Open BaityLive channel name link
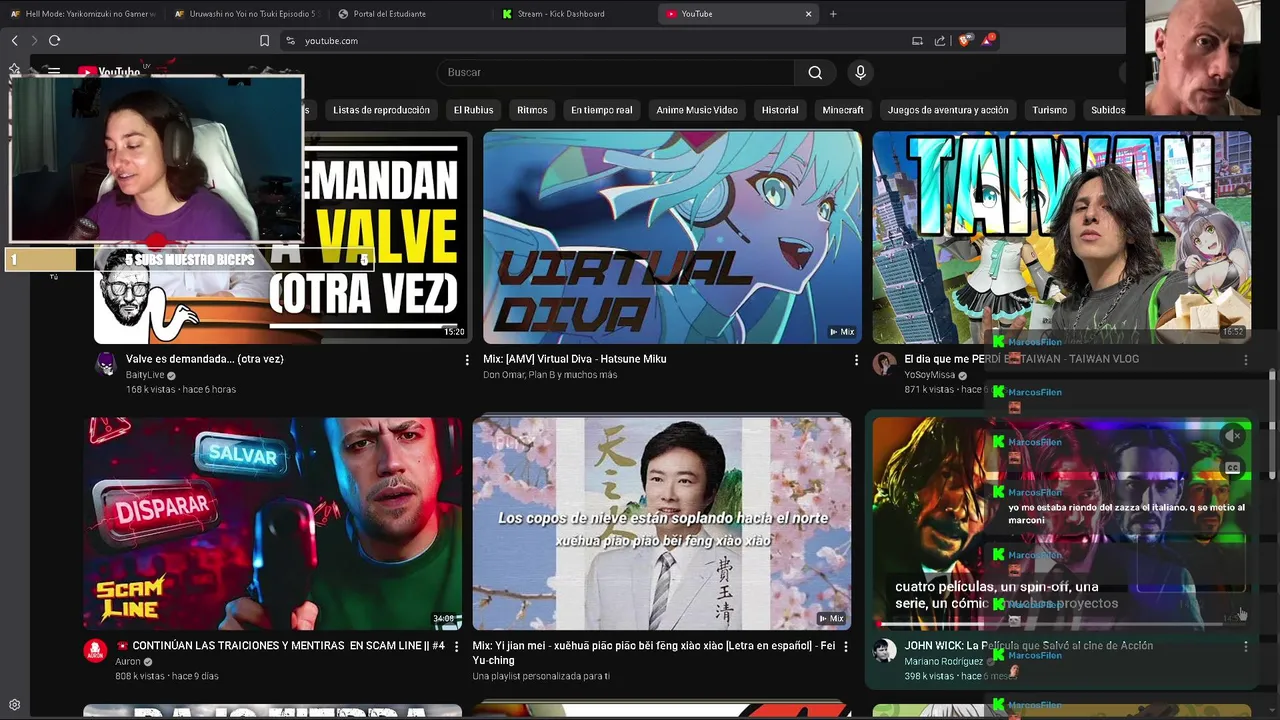 (145, 375)
